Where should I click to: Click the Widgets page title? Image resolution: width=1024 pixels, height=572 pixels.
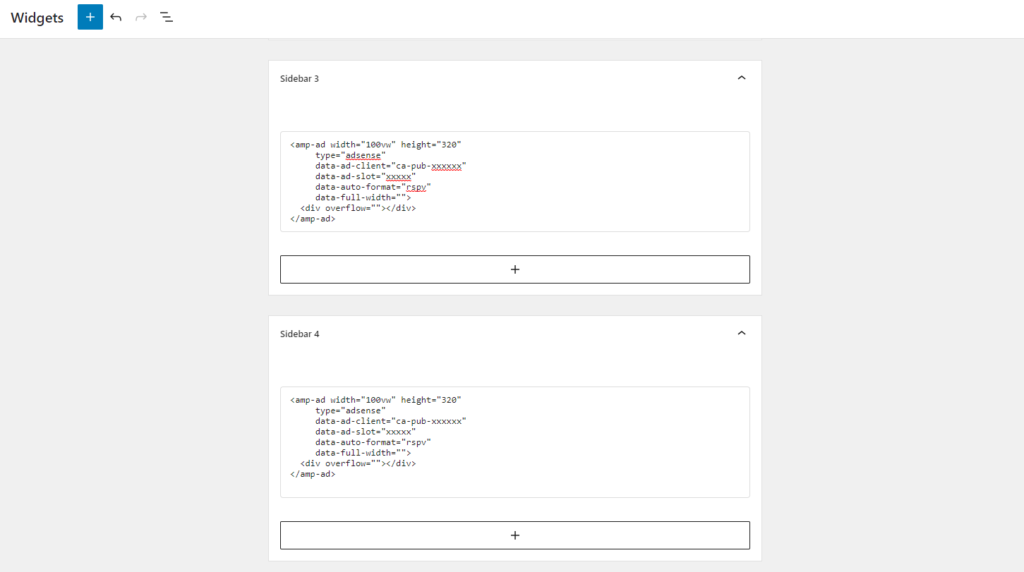tap(37, 18)
